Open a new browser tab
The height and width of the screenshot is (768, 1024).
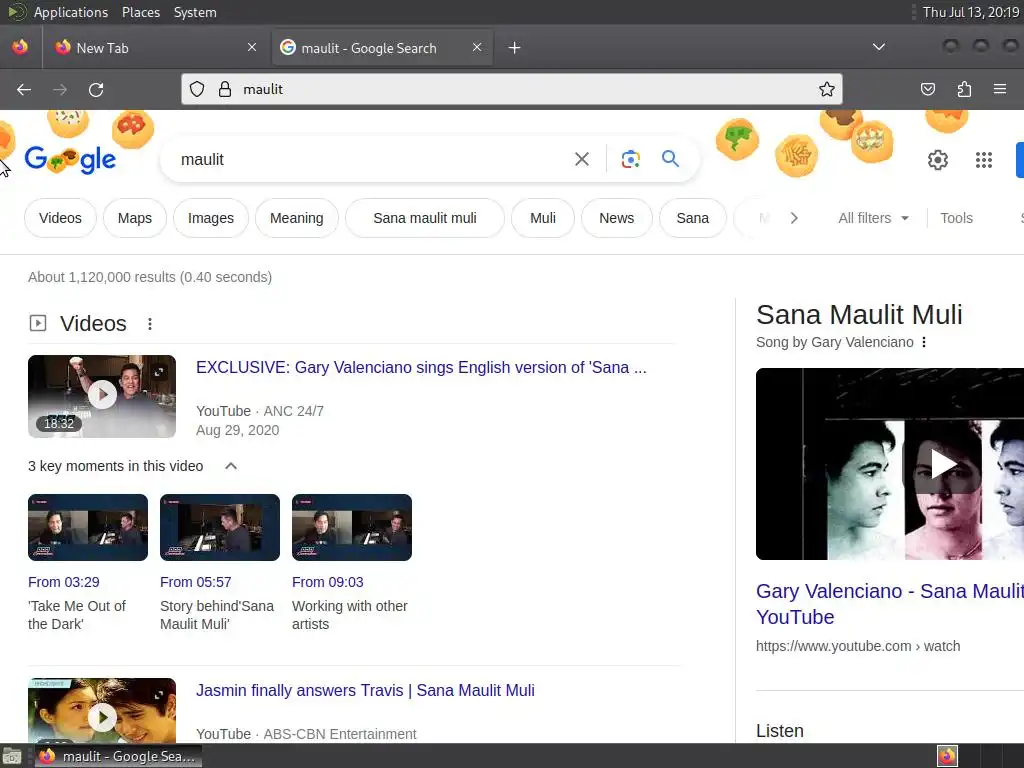point(515,48)
